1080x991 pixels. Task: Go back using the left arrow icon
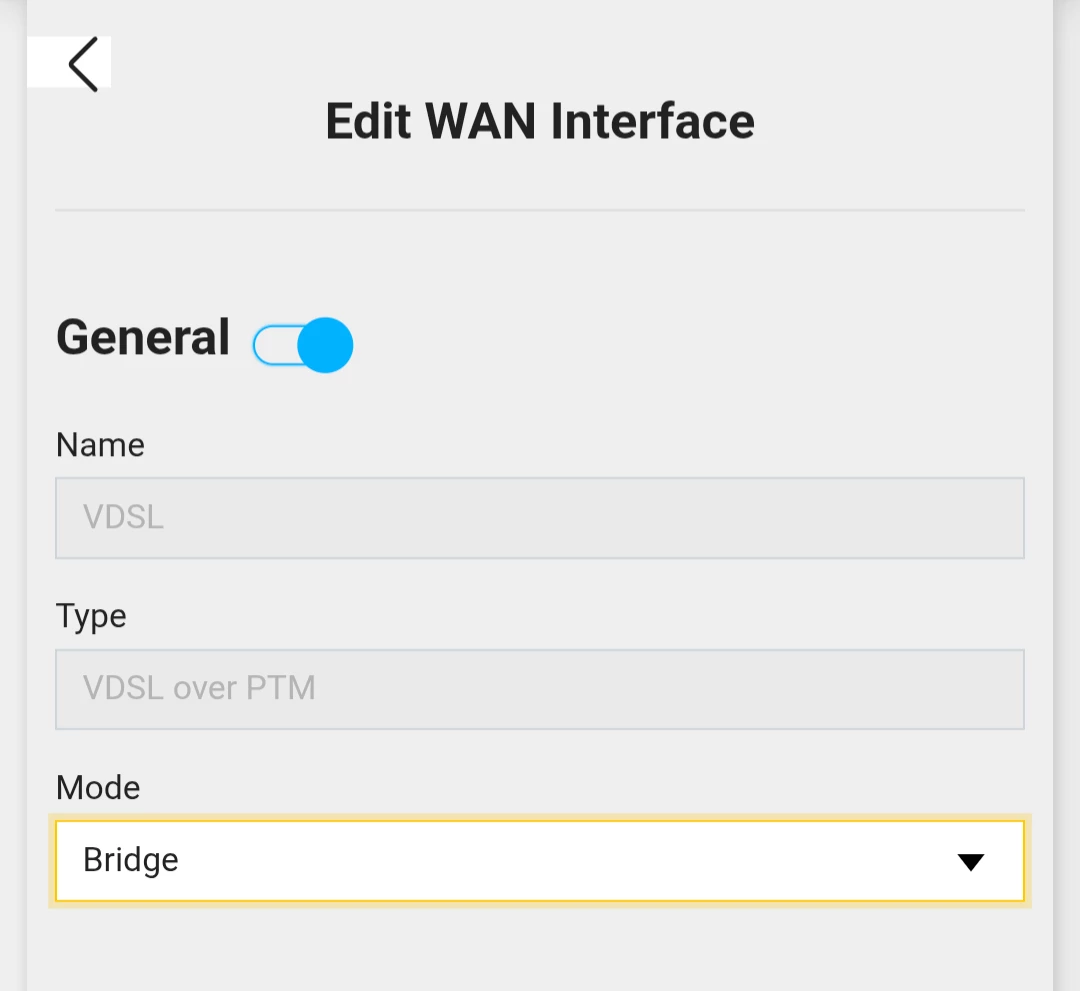pyautogui.click(x=82, y=64)
